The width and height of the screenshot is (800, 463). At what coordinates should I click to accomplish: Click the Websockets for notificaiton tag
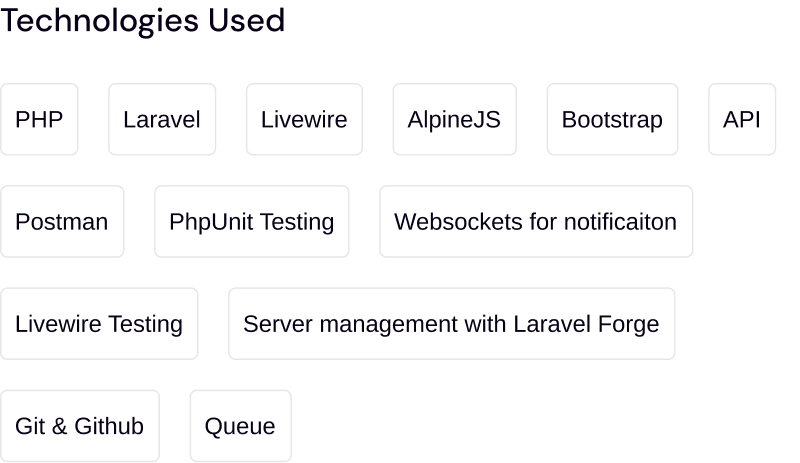pos(536,222)
